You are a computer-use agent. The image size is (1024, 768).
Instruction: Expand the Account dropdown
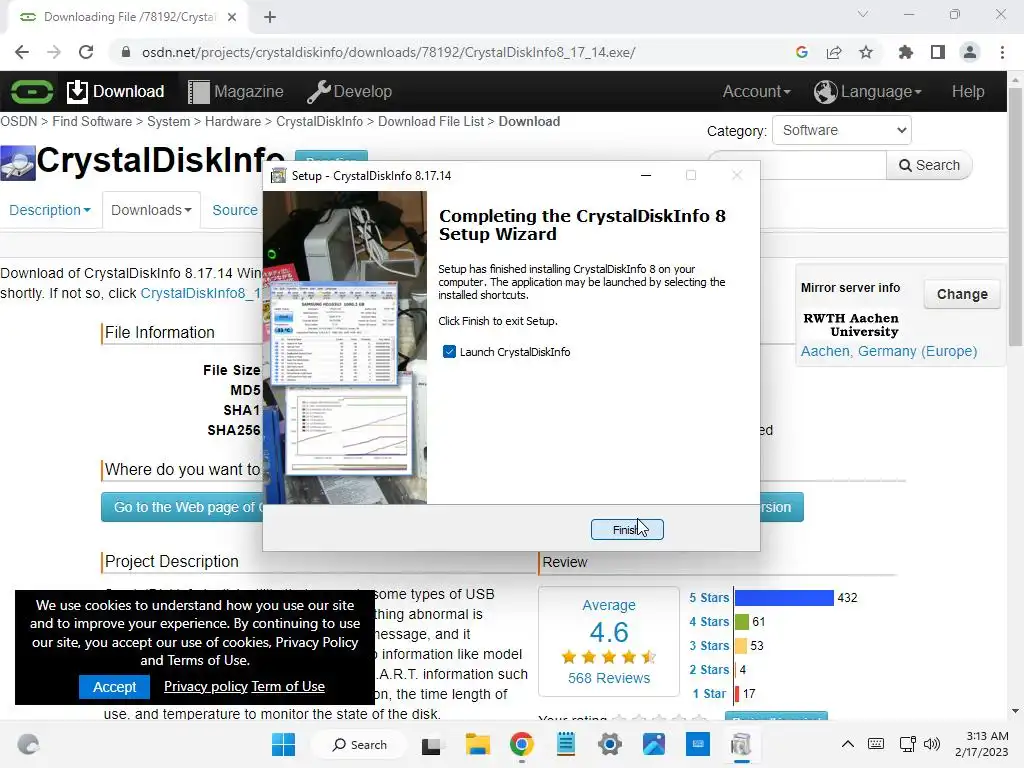756,91
